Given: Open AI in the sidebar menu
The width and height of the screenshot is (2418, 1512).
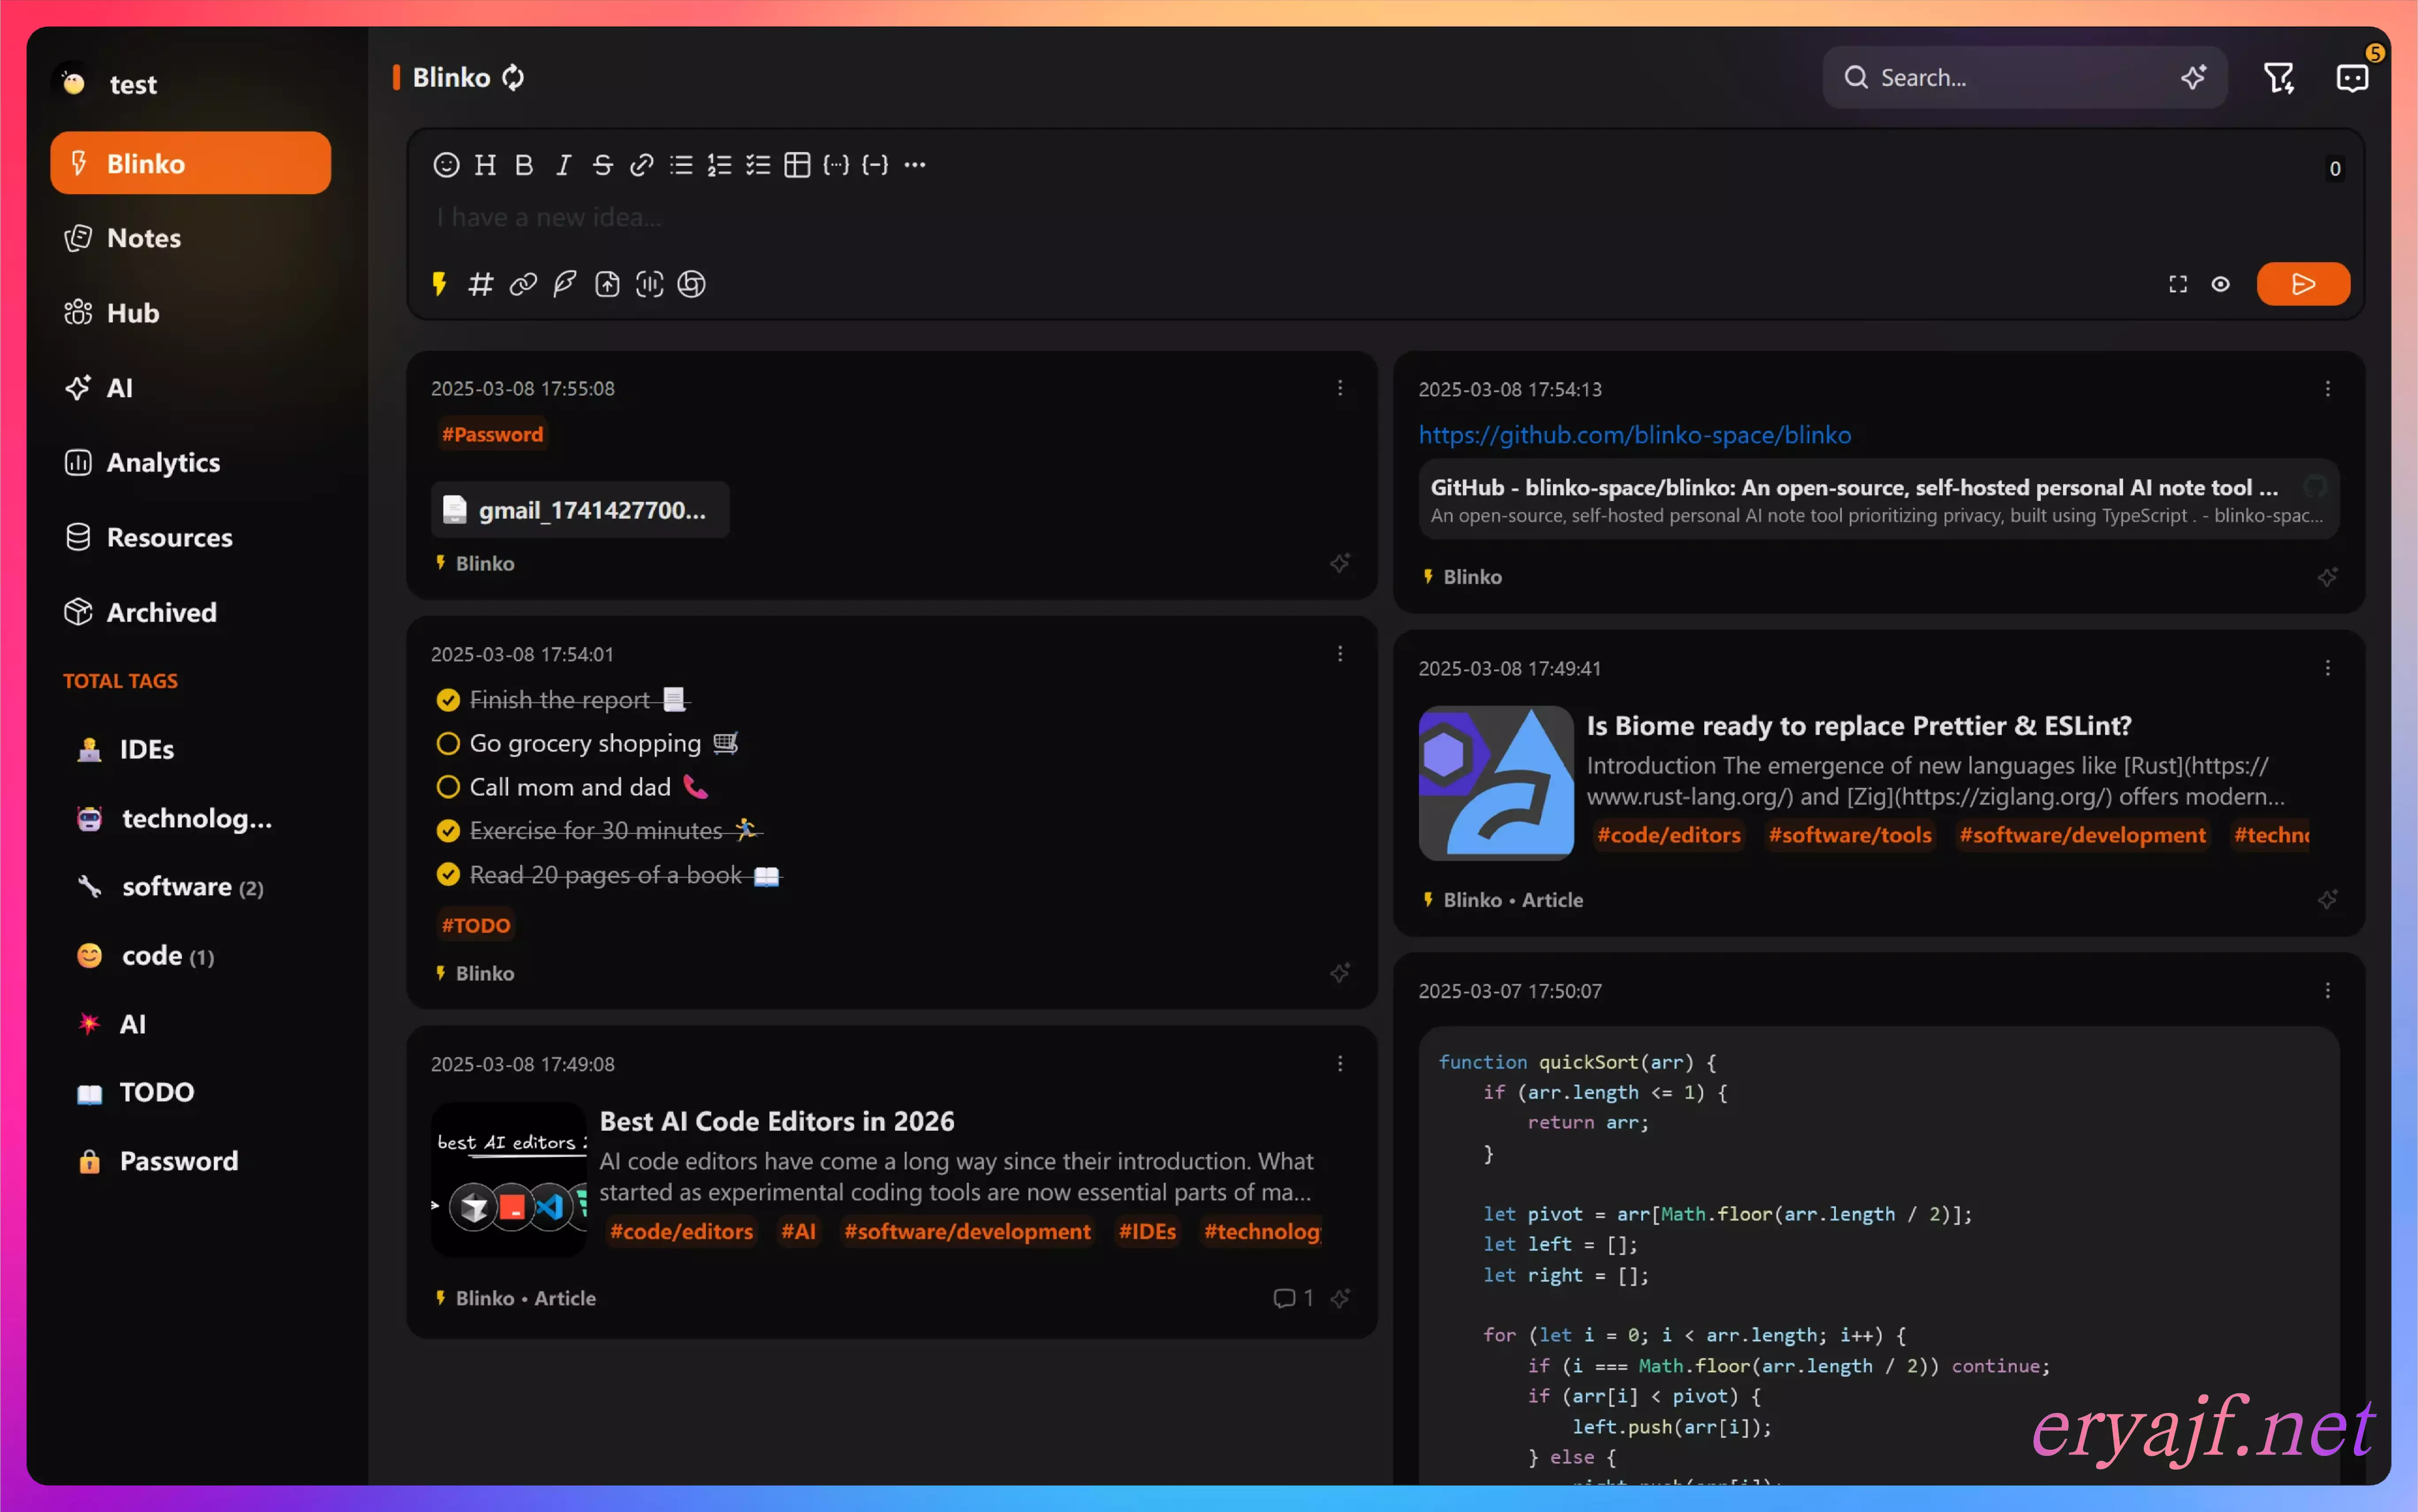Looking at the screenshot, I should [190, 388].
